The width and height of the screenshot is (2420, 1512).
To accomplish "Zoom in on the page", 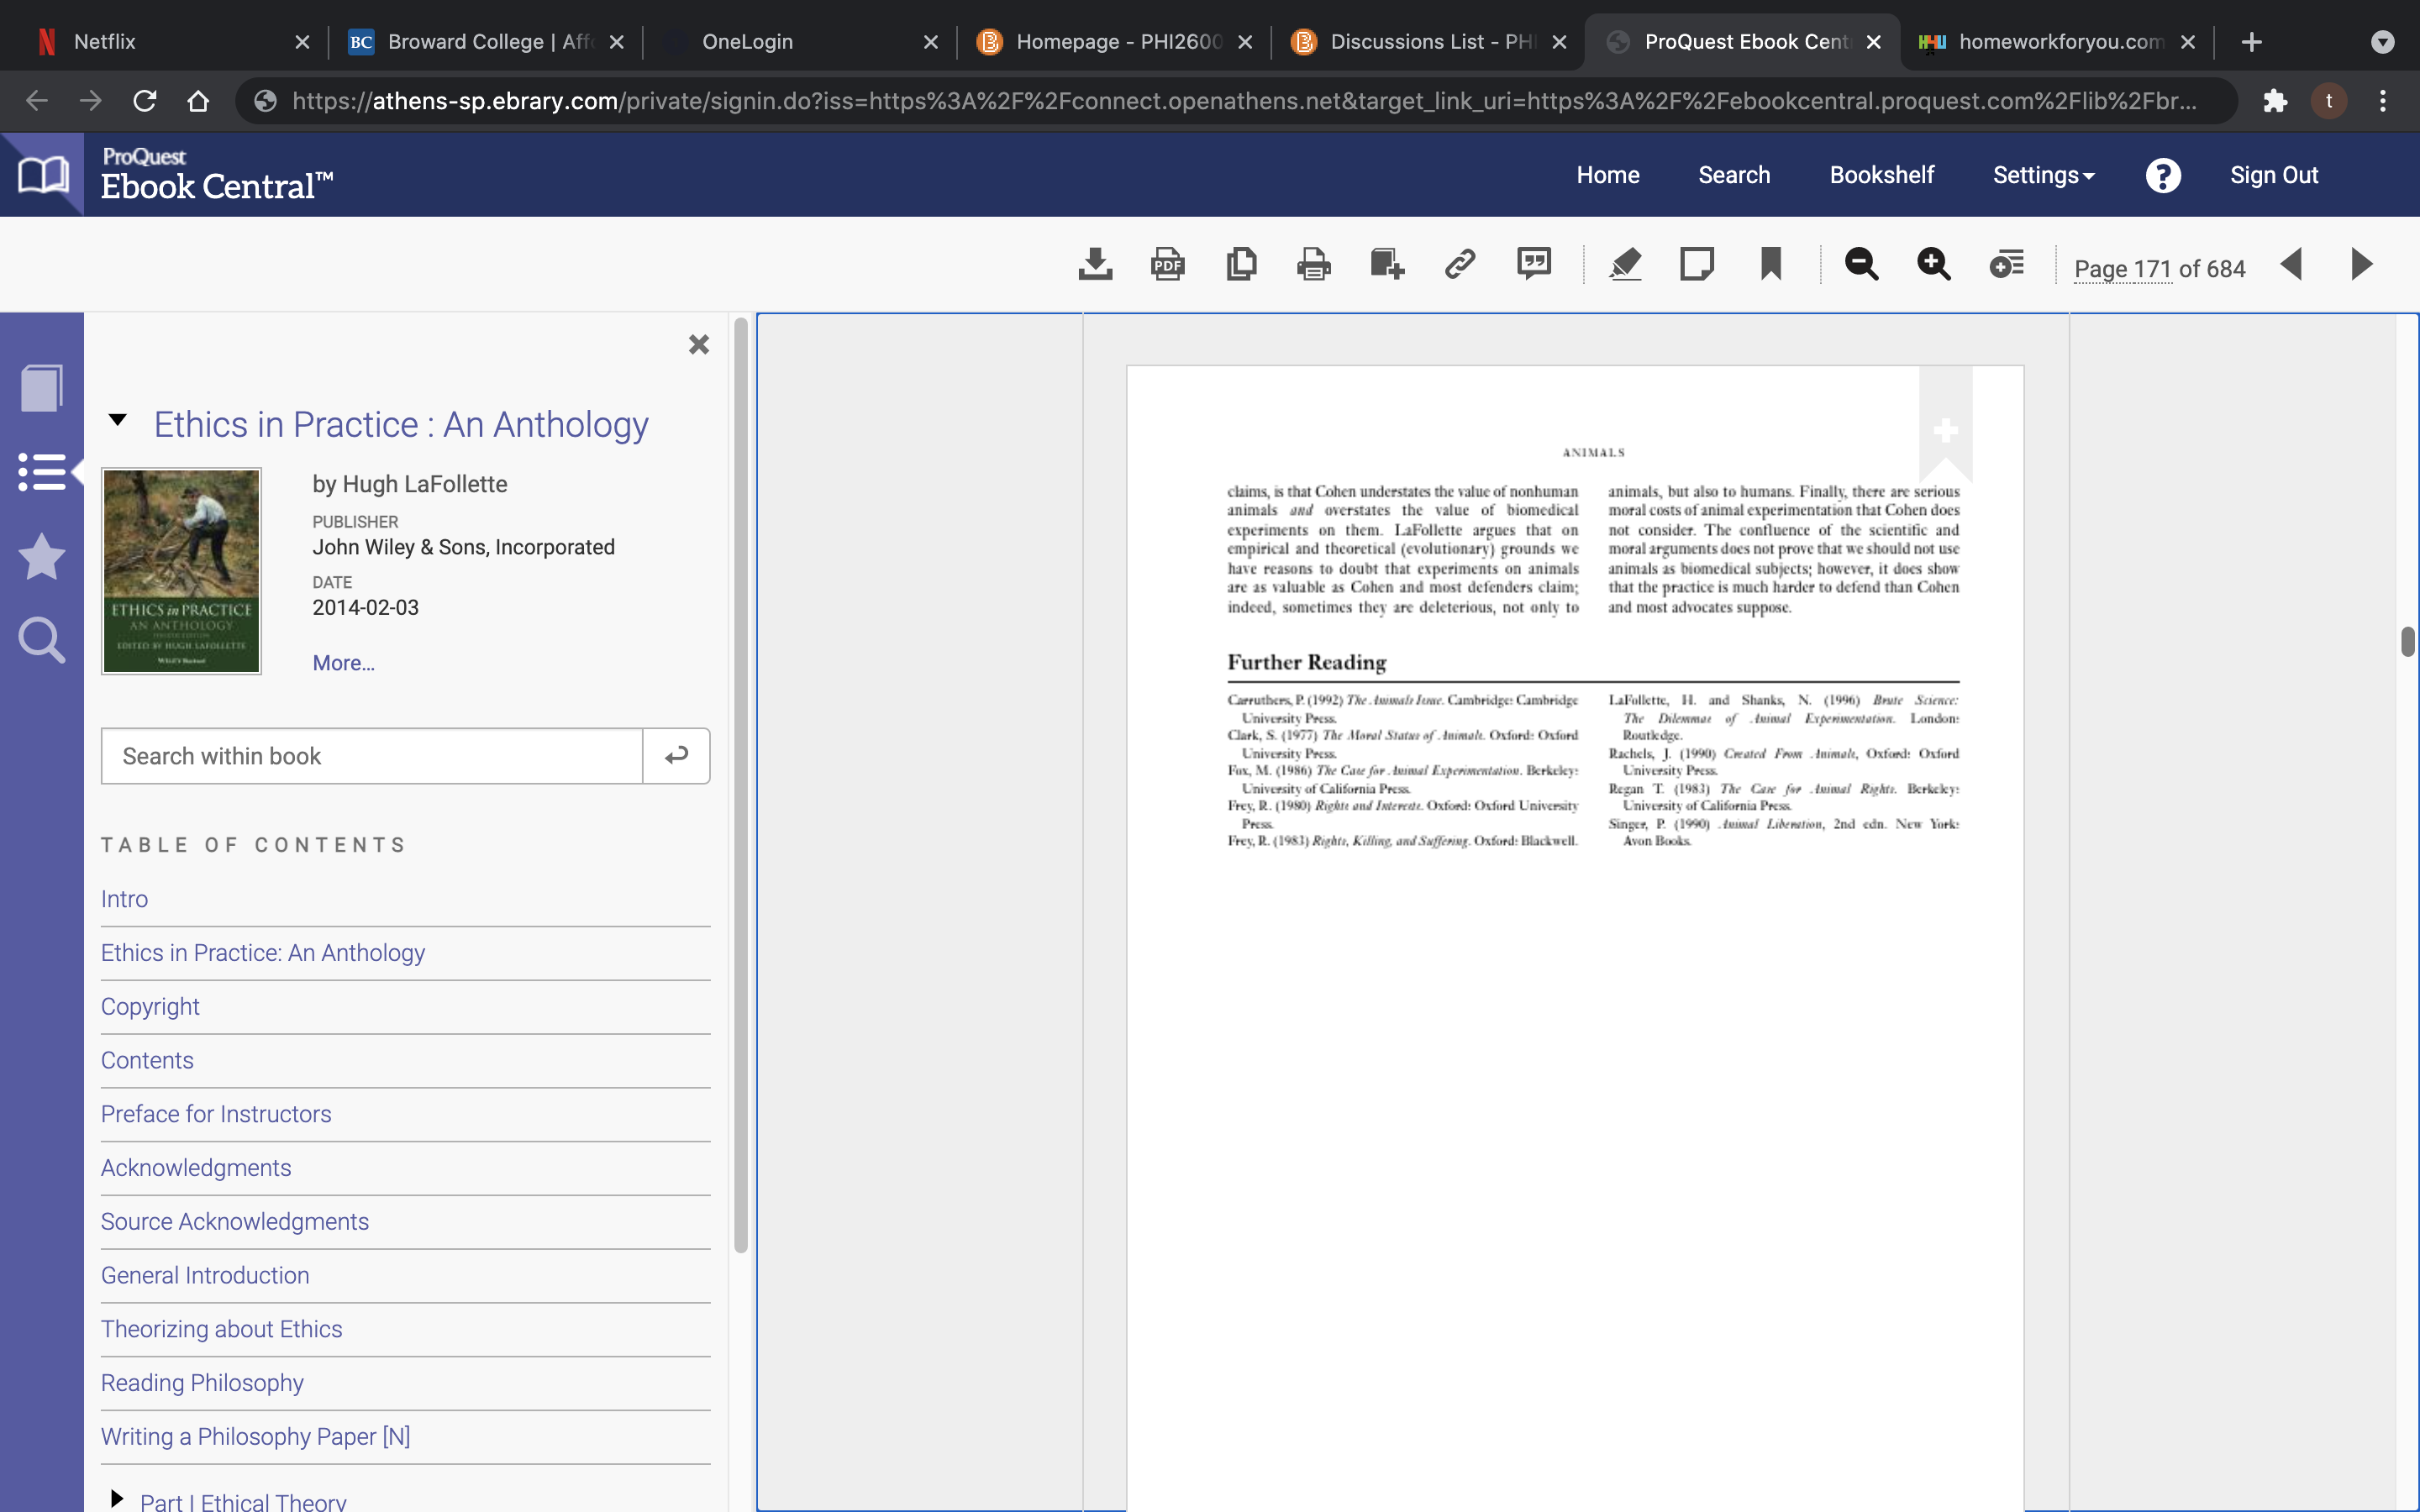I will pos(1934,265).
